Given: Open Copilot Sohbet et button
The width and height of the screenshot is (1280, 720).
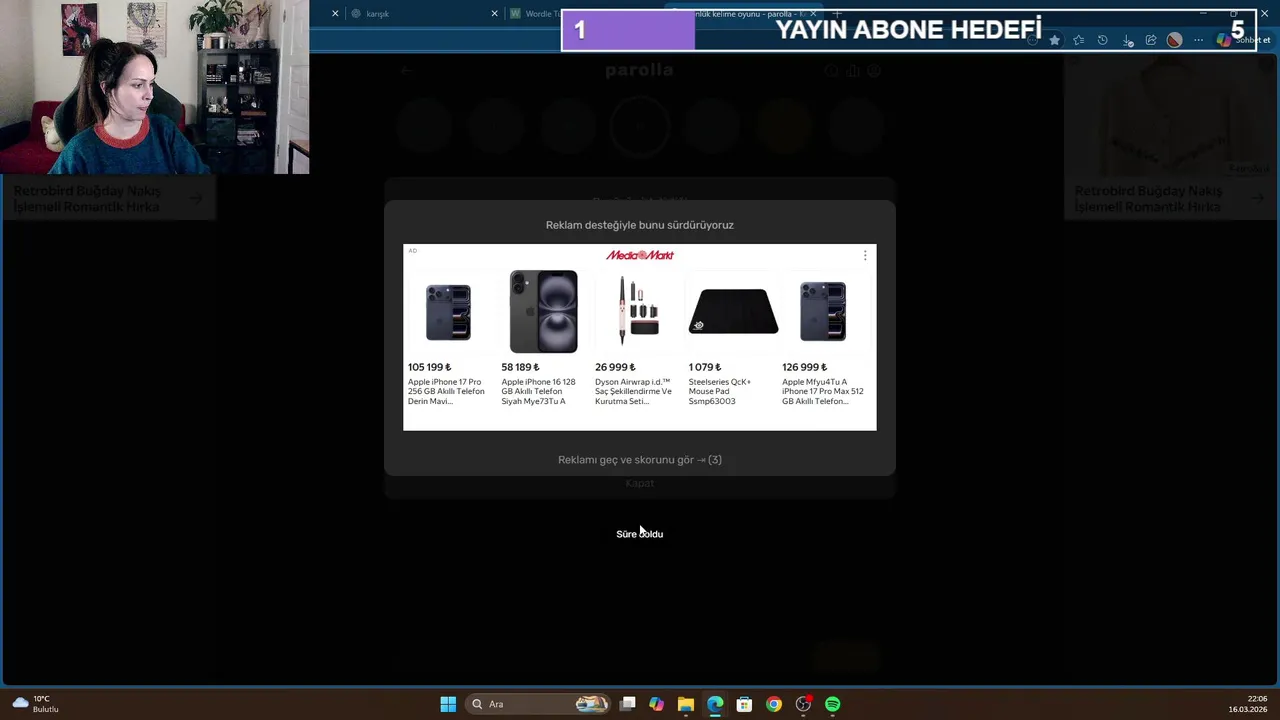Looking at the screenshot, I should point(1242,40).
